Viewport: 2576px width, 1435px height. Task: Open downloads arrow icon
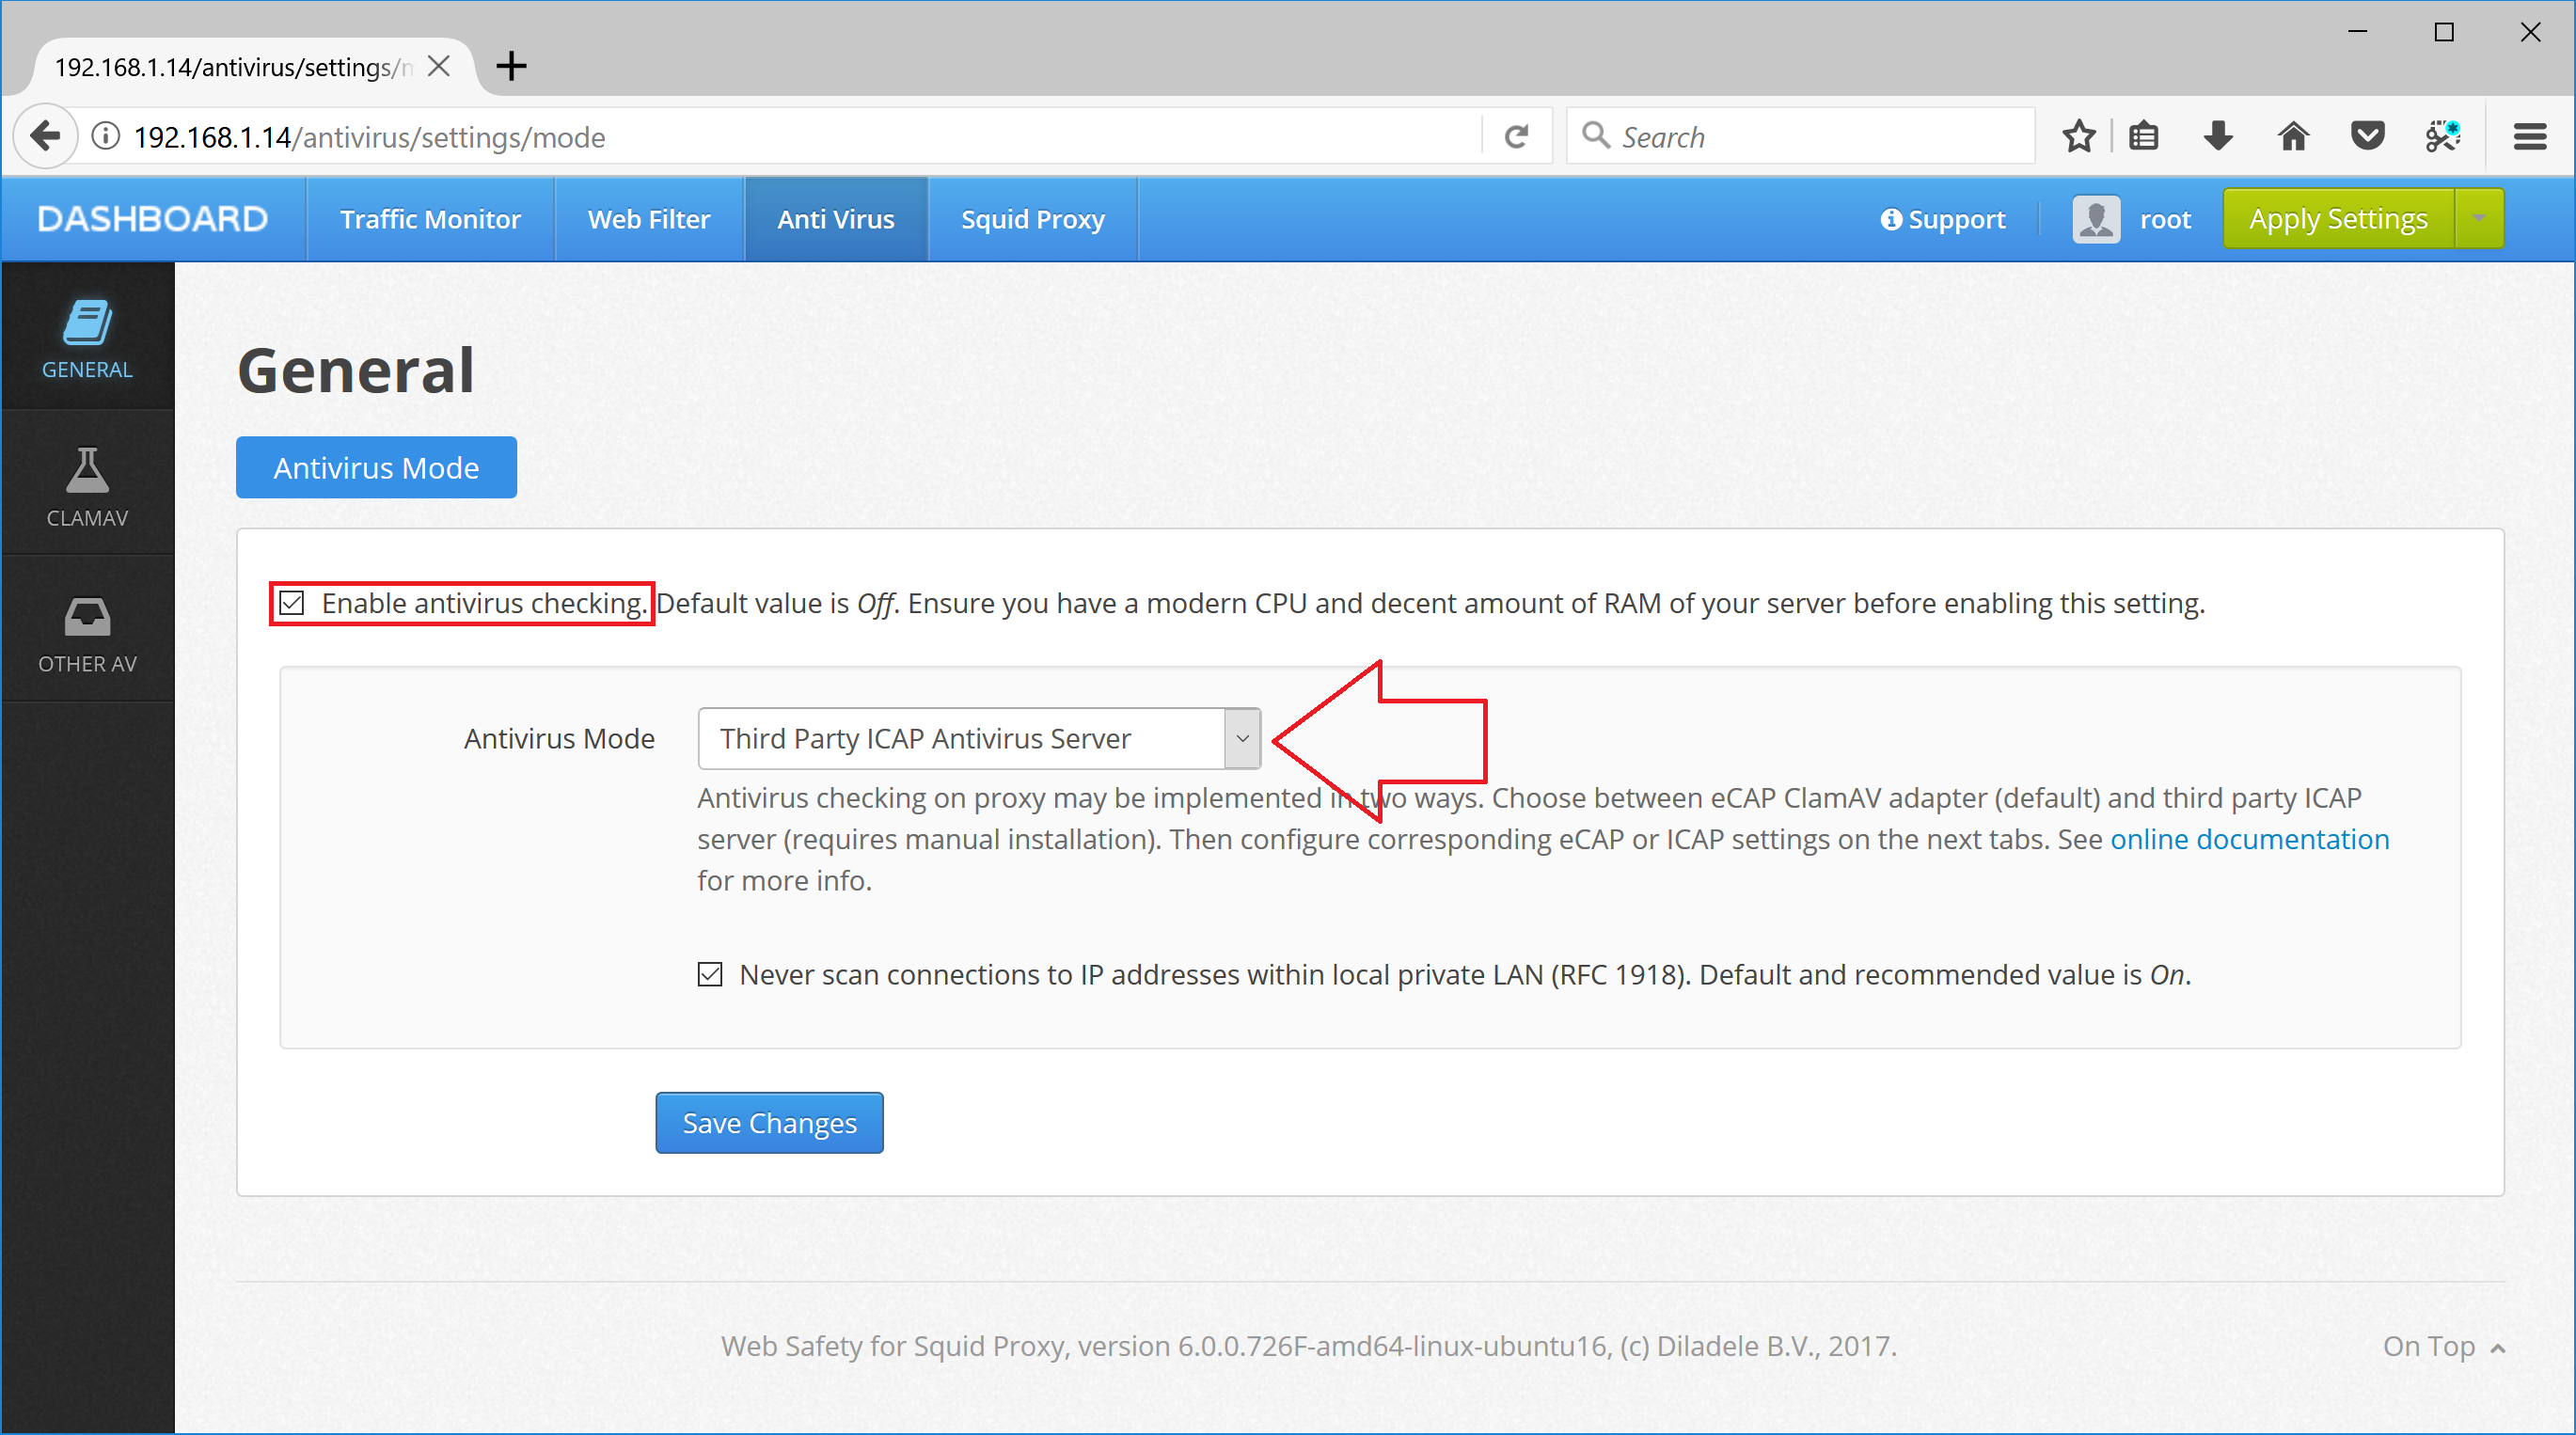pos(2218,136)
